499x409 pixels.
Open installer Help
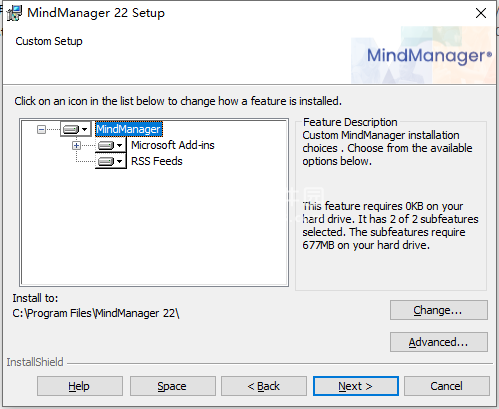point(80,386)
